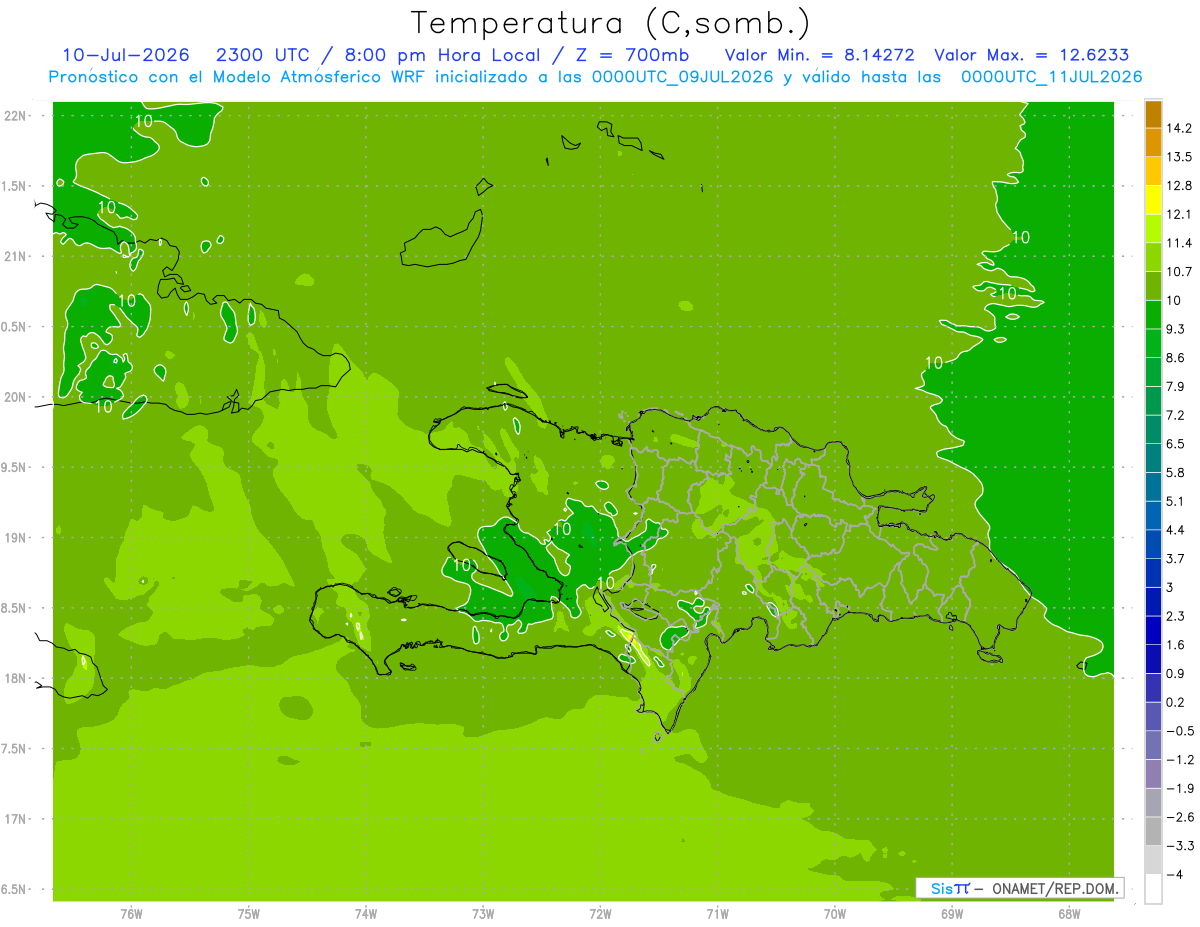The image size is (1200, 927).
Task: Click the 8.6 colorbar value
Action: coord(1176,357)
